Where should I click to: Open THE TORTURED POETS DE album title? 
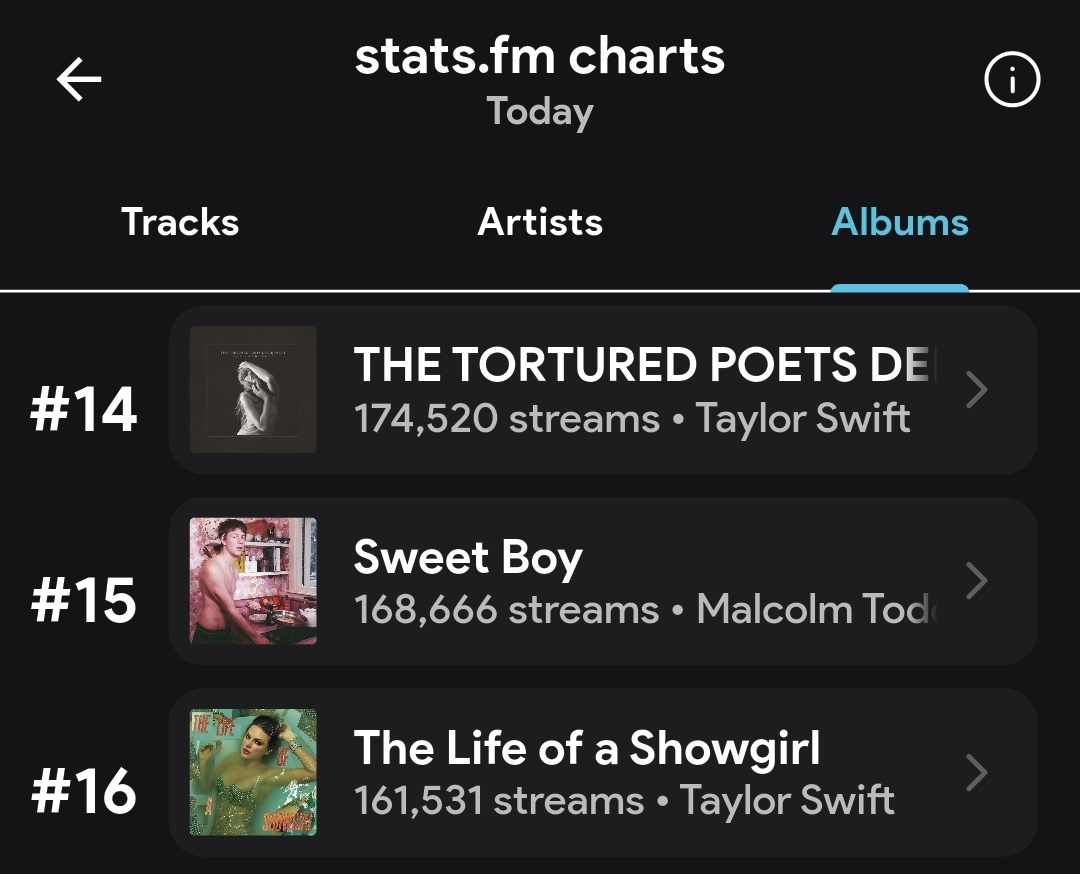tap(645, 364)
